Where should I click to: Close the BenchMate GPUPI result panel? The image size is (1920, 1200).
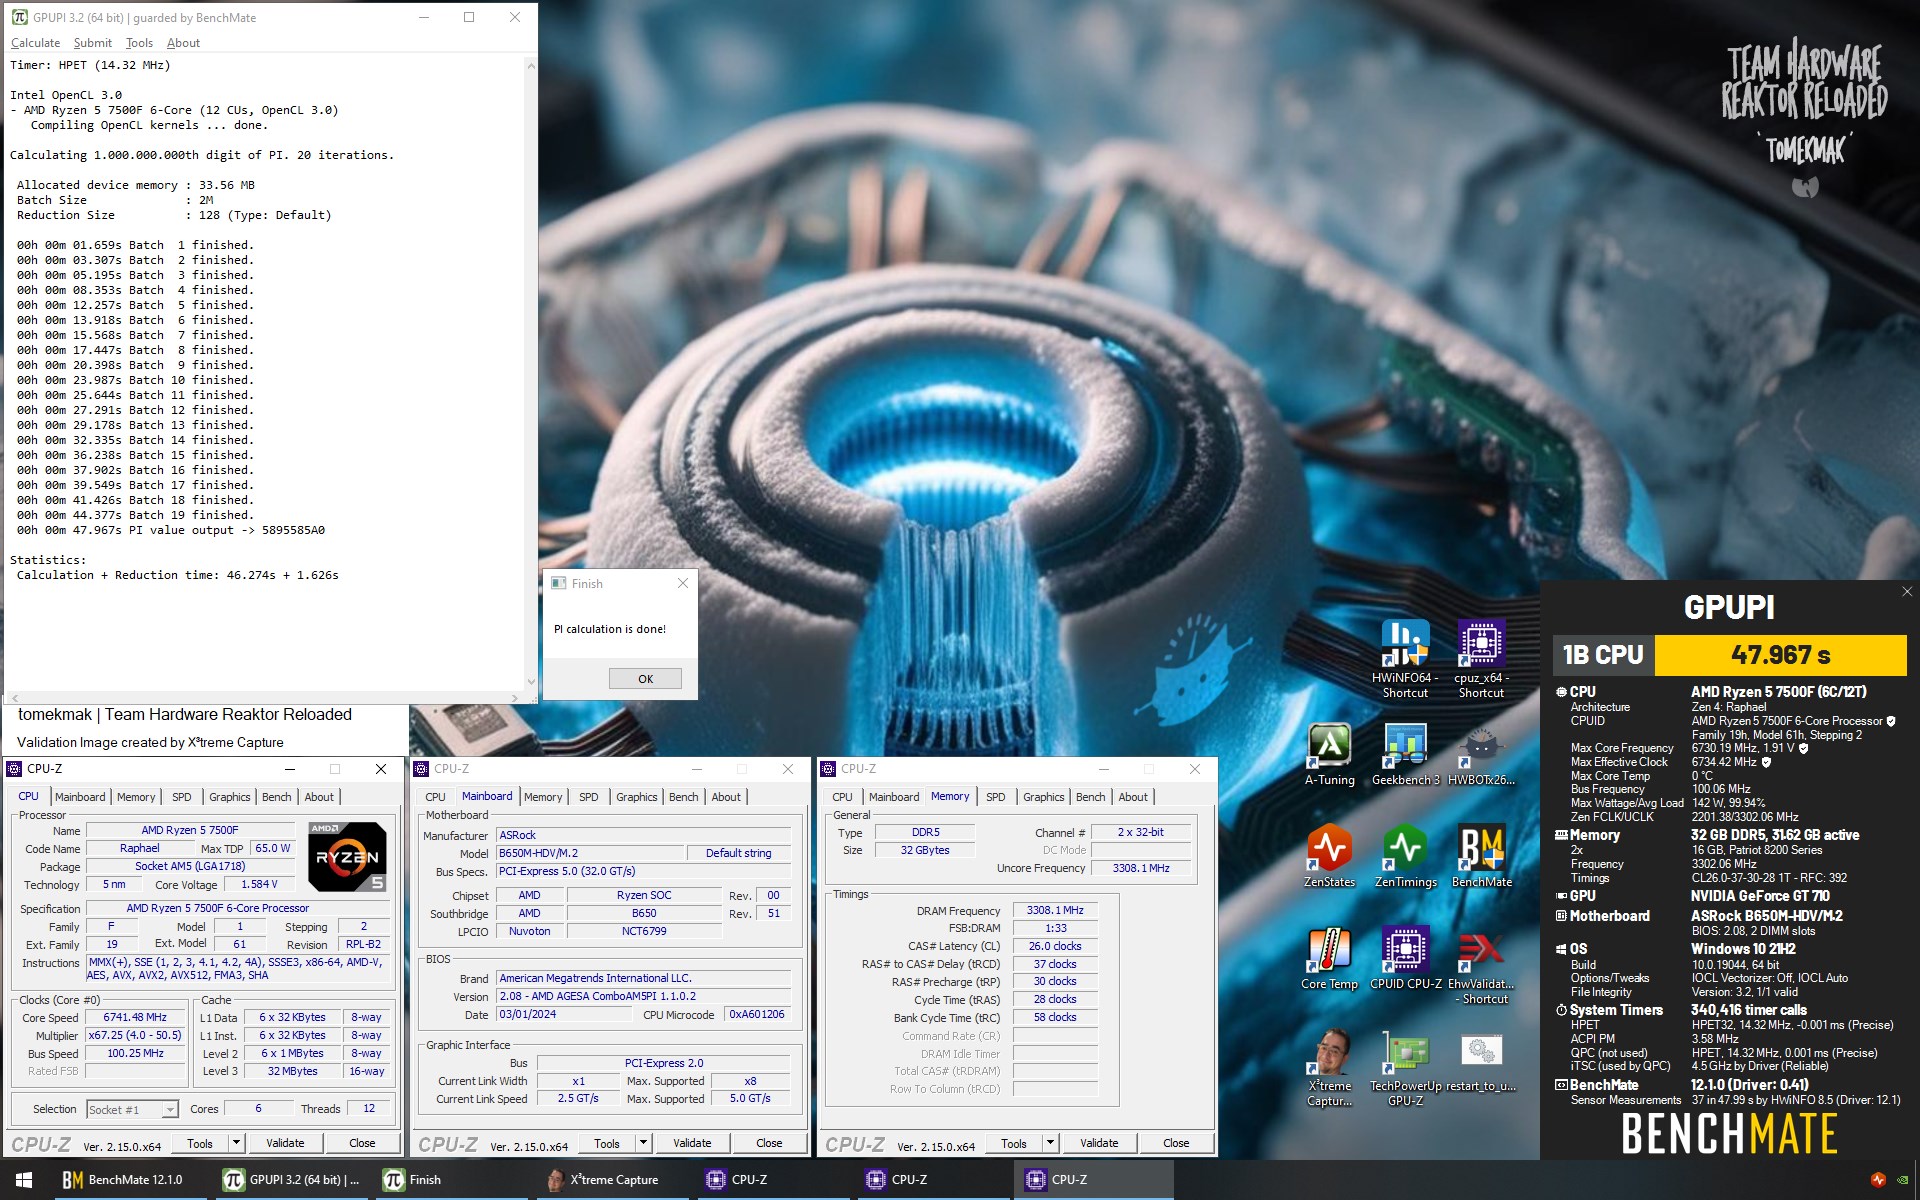pos(1906,592)
